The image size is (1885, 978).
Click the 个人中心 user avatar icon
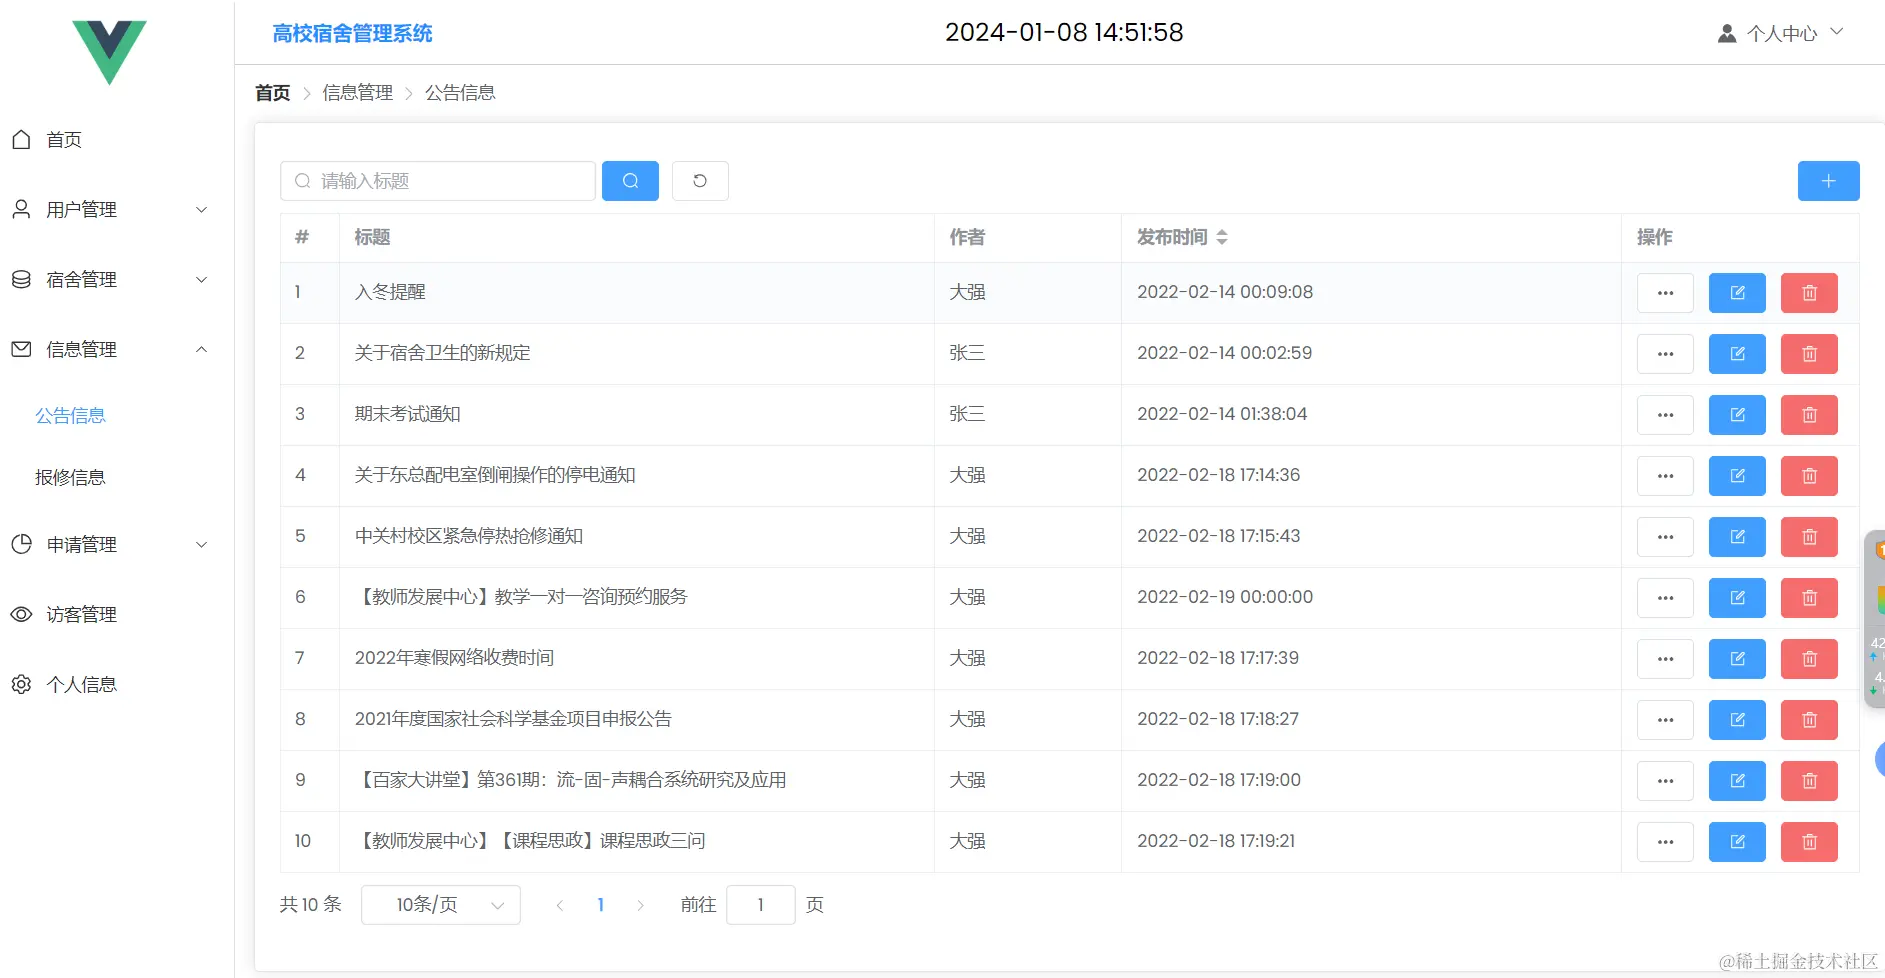(1727, 34)
